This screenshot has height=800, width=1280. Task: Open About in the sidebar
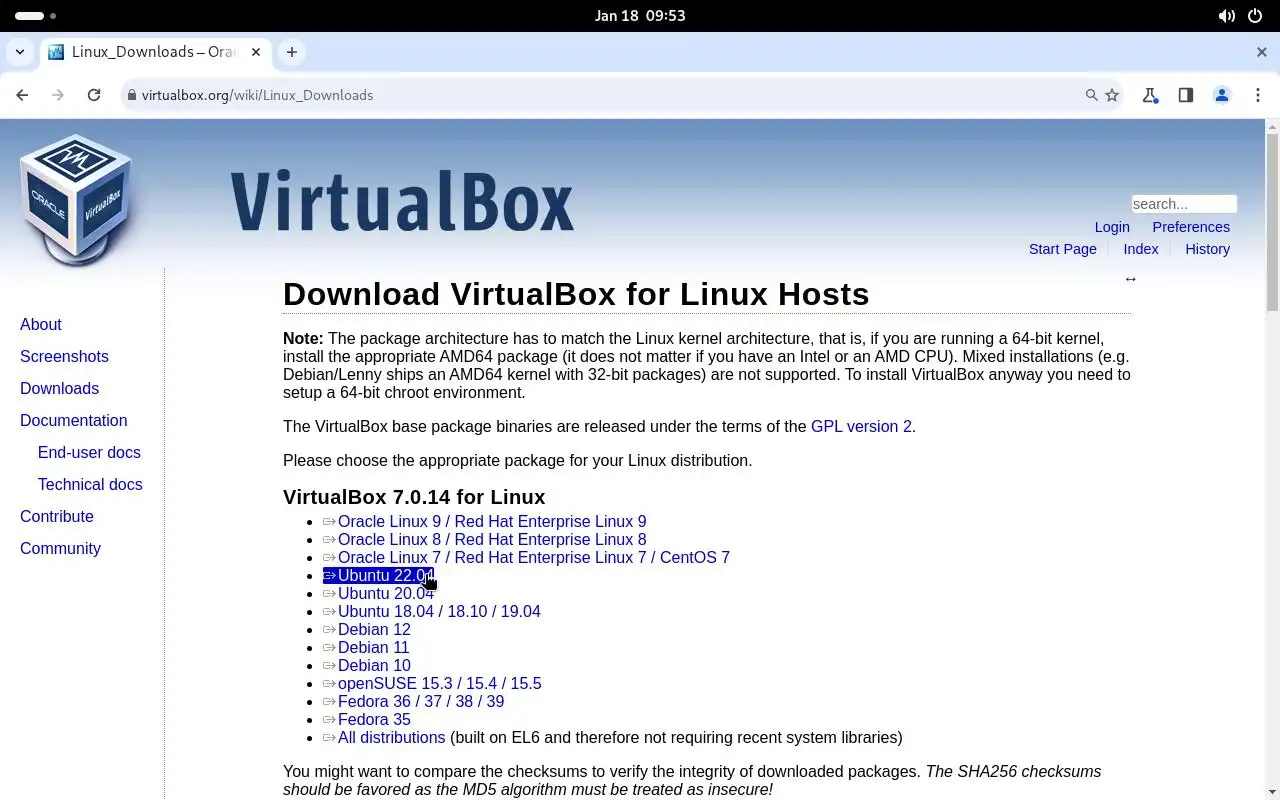point(41,324)
